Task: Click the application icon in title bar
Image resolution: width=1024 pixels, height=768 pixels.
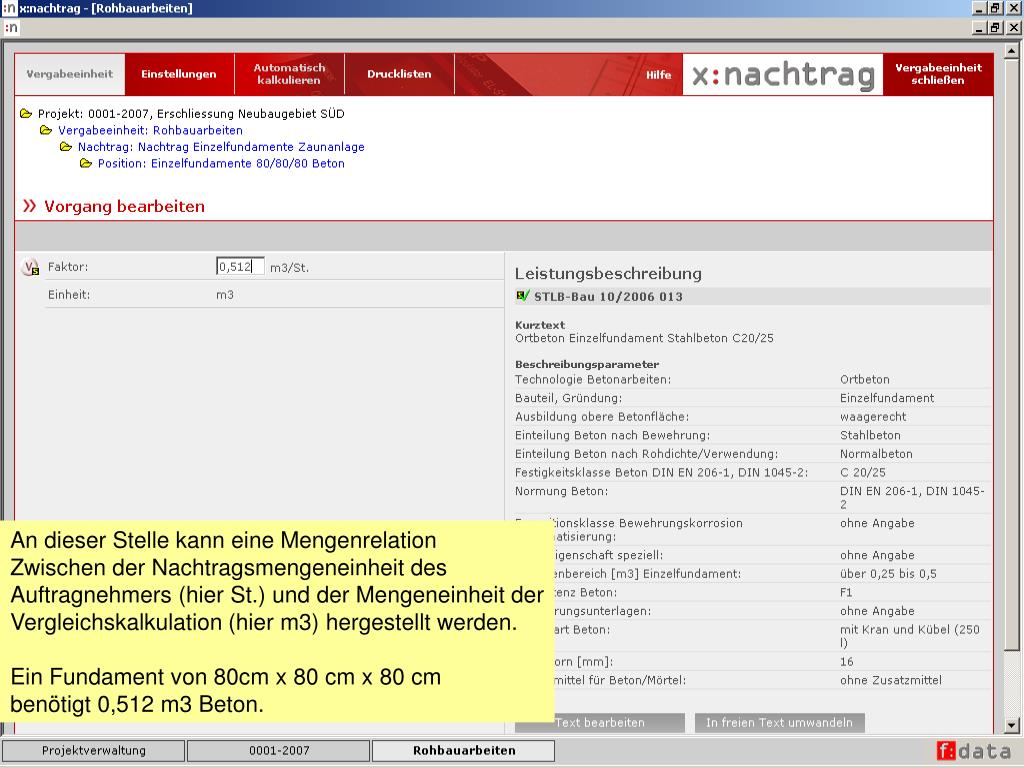Action: pos(9,8)
